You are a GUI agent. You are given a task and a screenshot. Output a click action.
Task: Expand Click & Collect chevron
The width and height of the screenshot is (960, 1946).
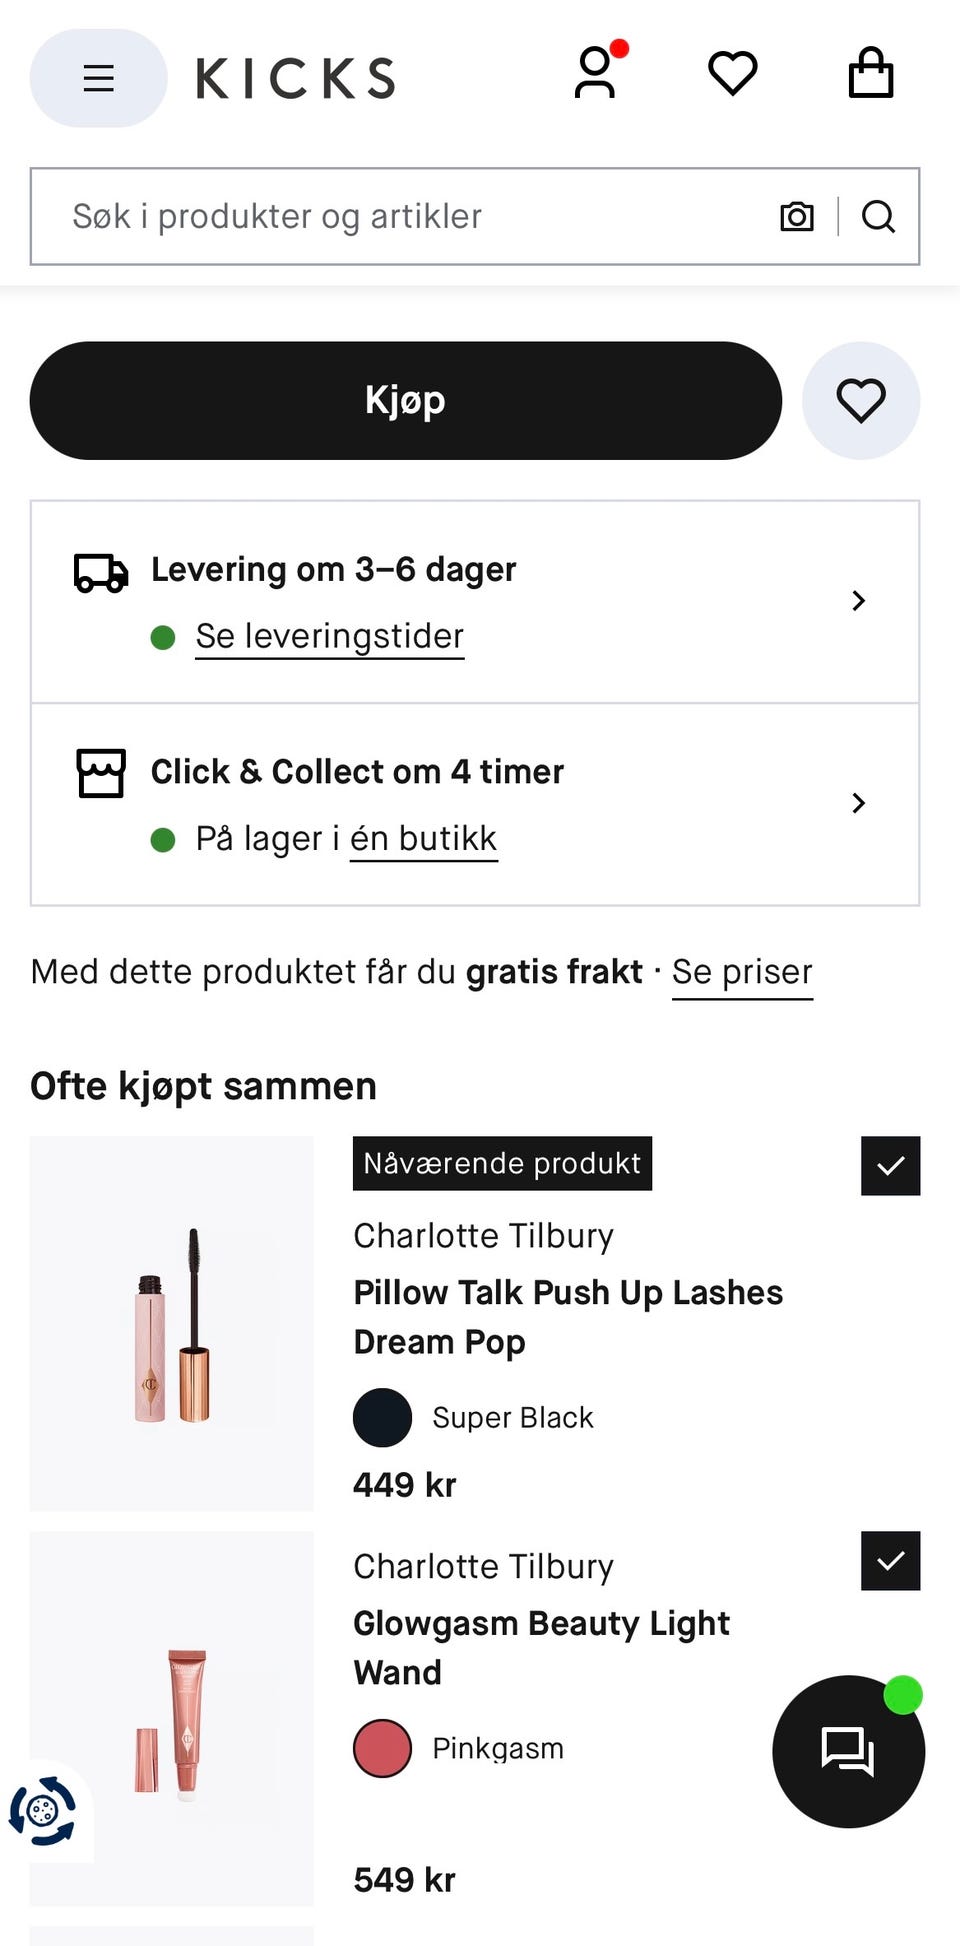tap(858, 803)
